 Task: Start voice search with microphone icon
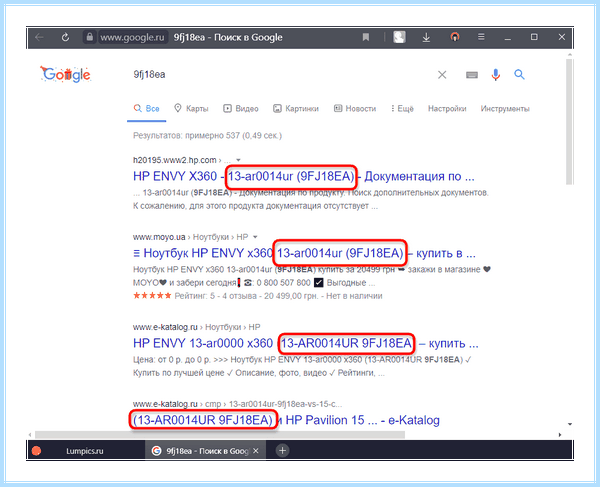pos(496,75)
